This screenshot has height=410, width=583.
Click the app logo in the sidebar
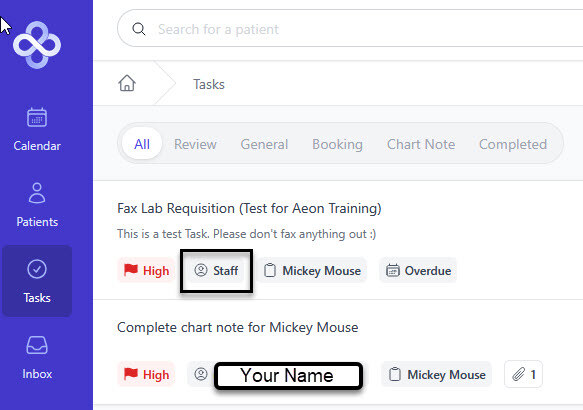tap(37, 45)
